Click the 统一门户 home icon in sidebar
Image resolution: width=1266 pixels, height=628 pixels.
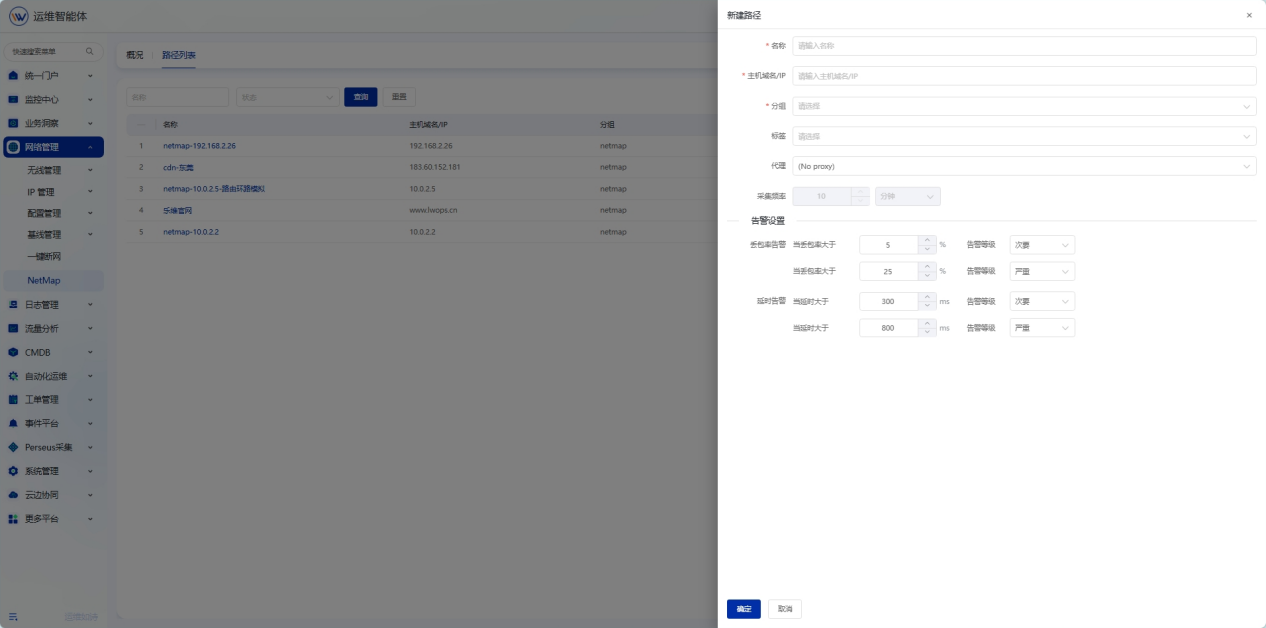tap(13, 75)
